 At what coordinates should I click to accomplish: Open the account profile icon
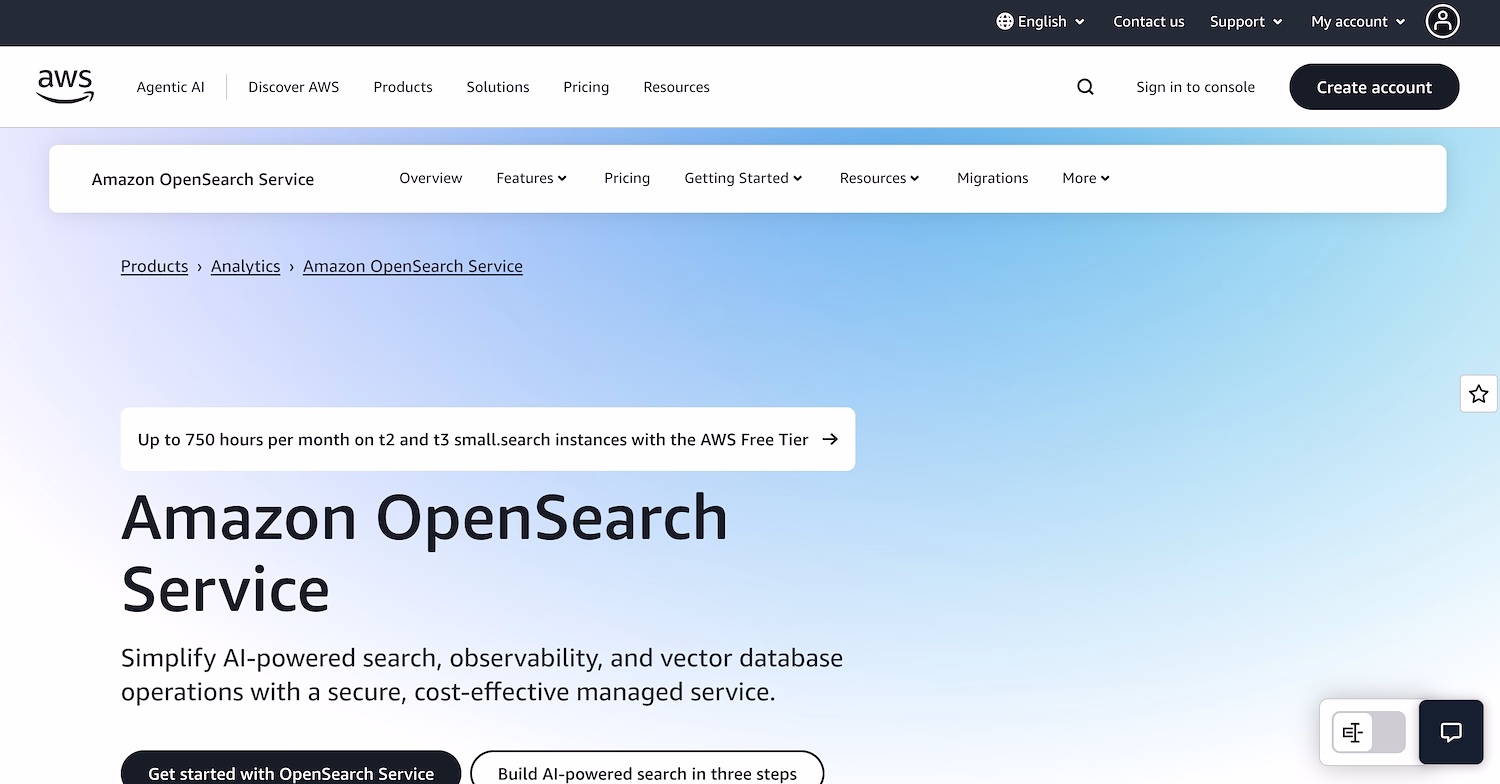tap(1442, 21)
